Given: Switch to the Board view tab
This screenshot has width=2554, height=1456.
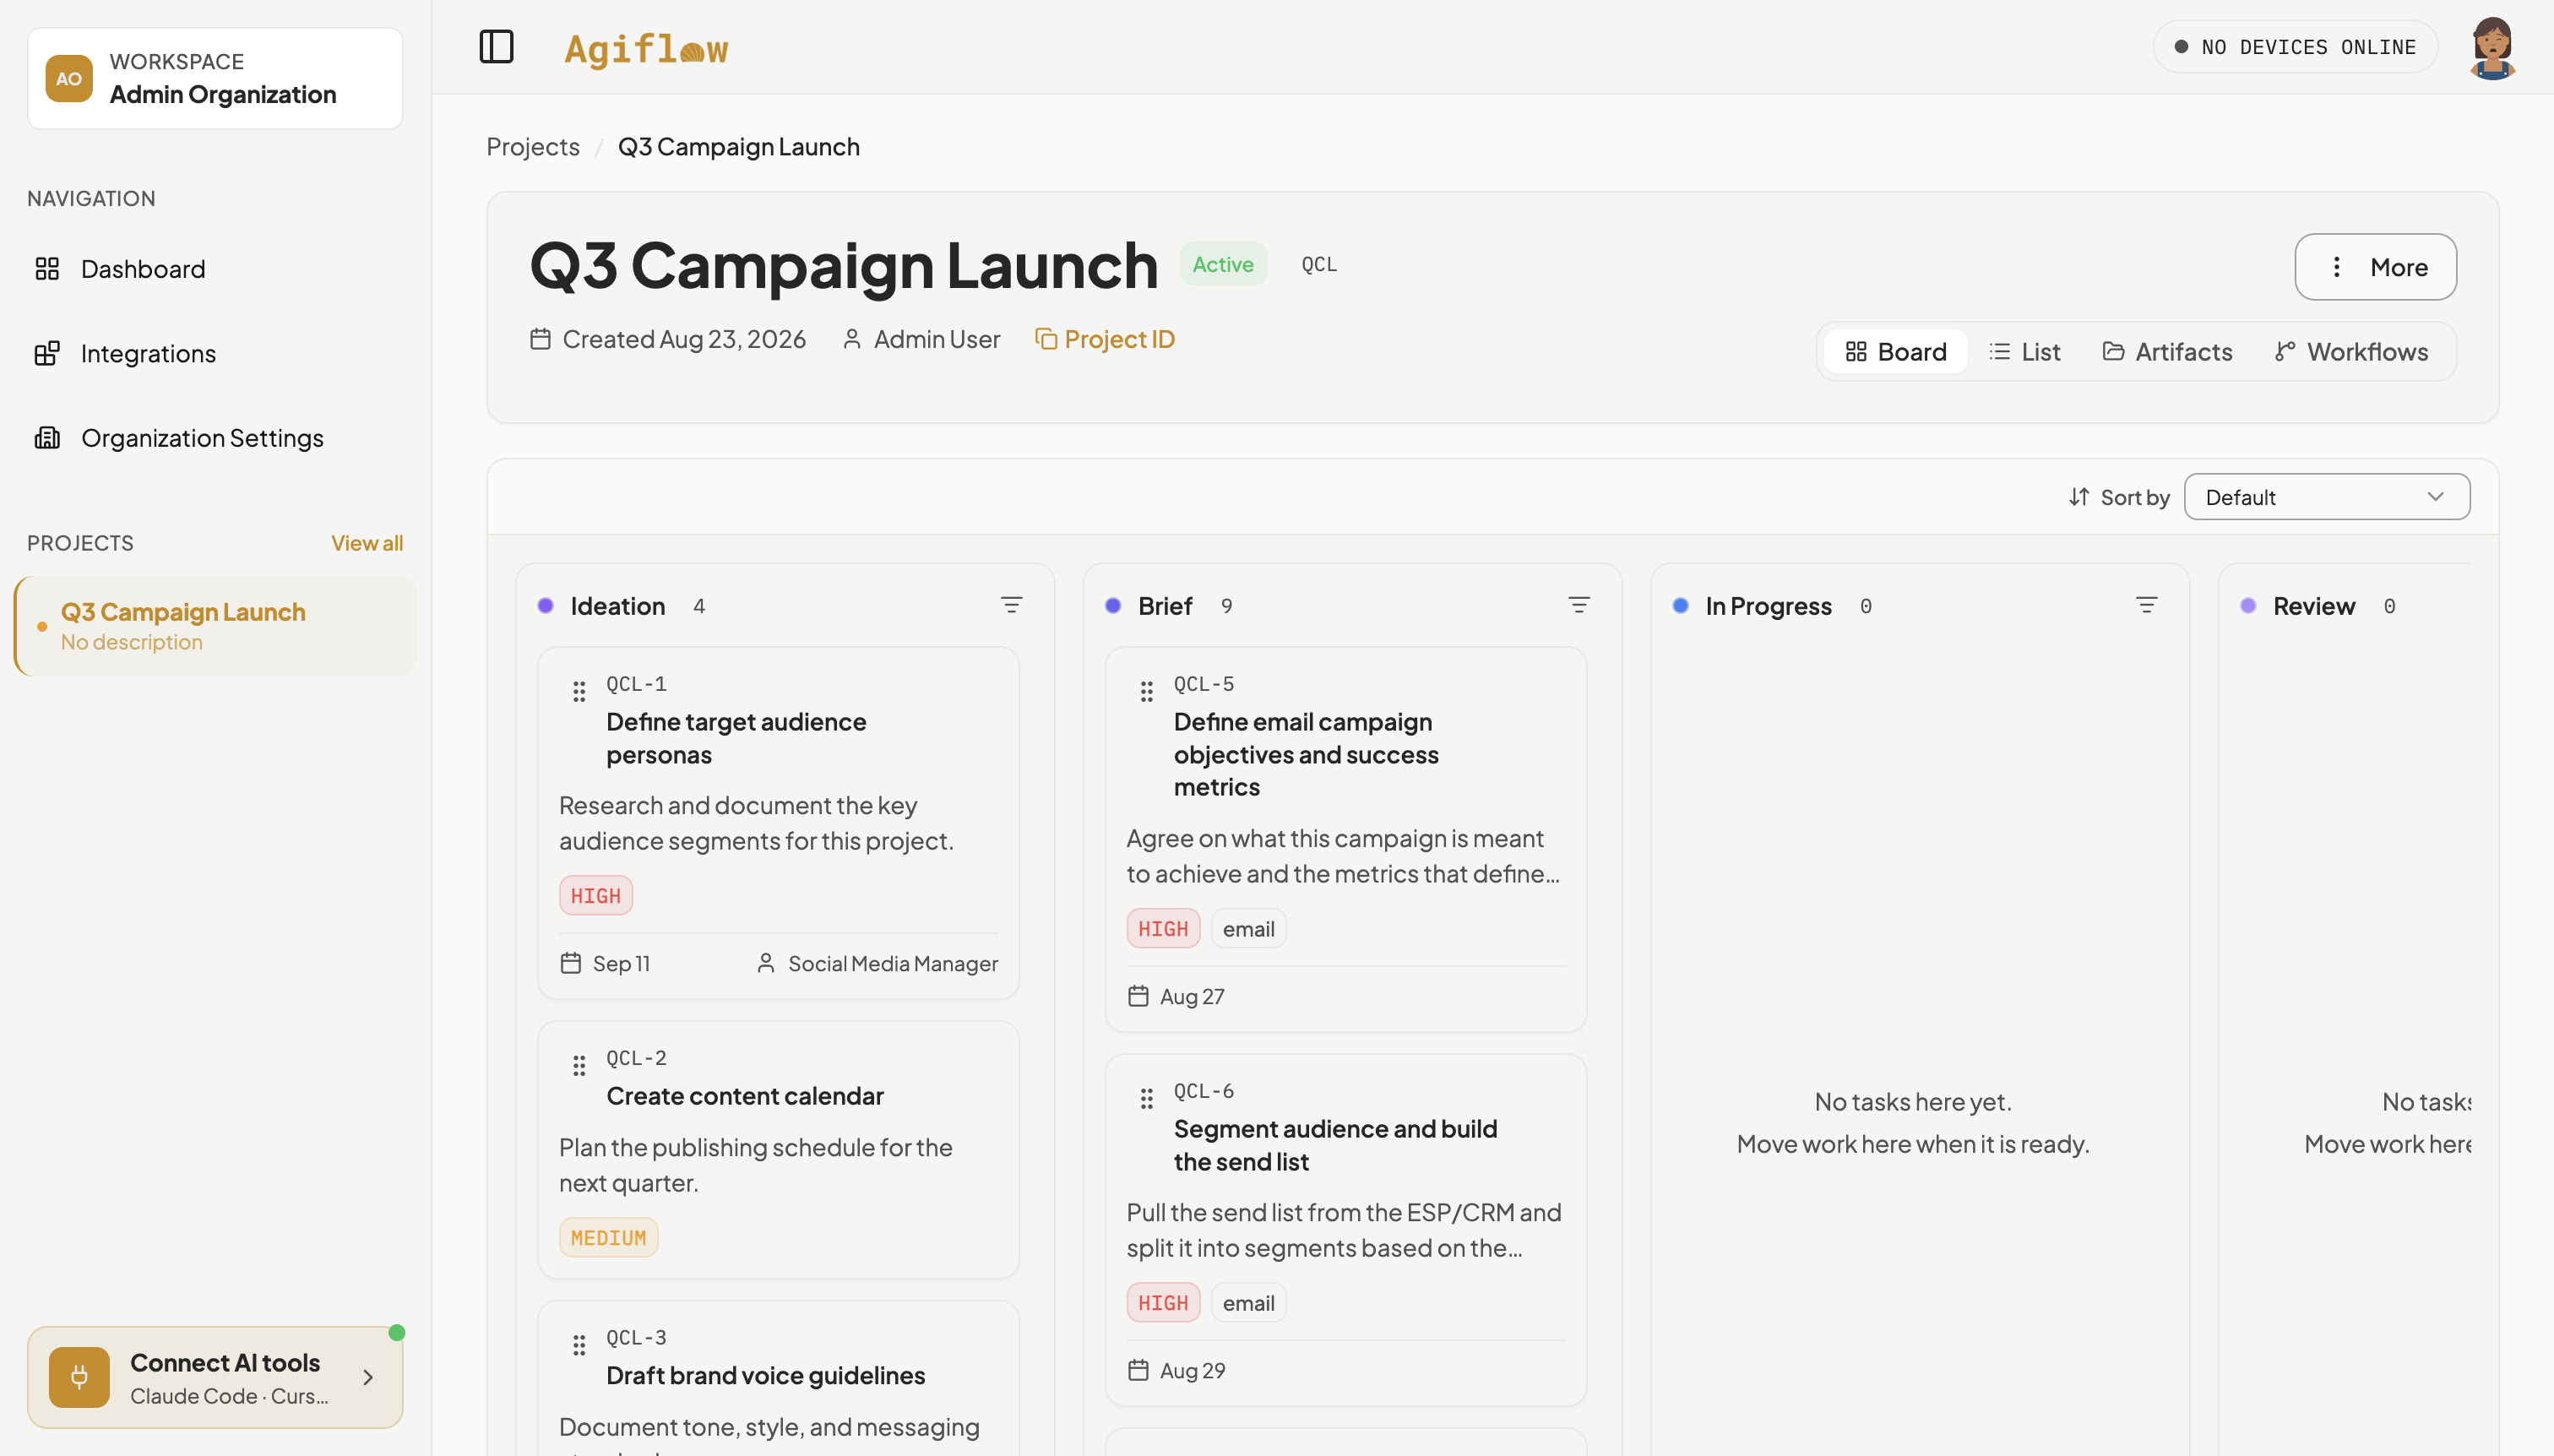Looking at the screenshot, I should 1895,352.
